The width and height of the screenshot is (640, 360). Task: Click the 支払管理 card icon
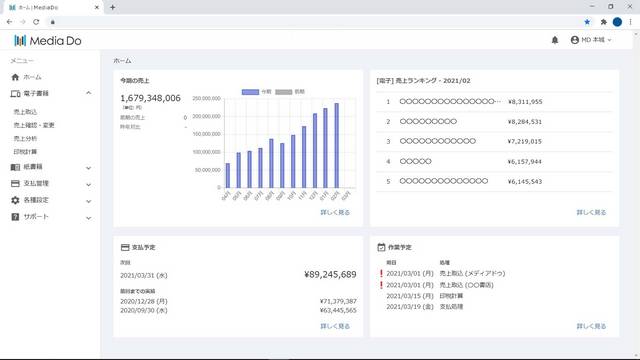tap(15, 184)
